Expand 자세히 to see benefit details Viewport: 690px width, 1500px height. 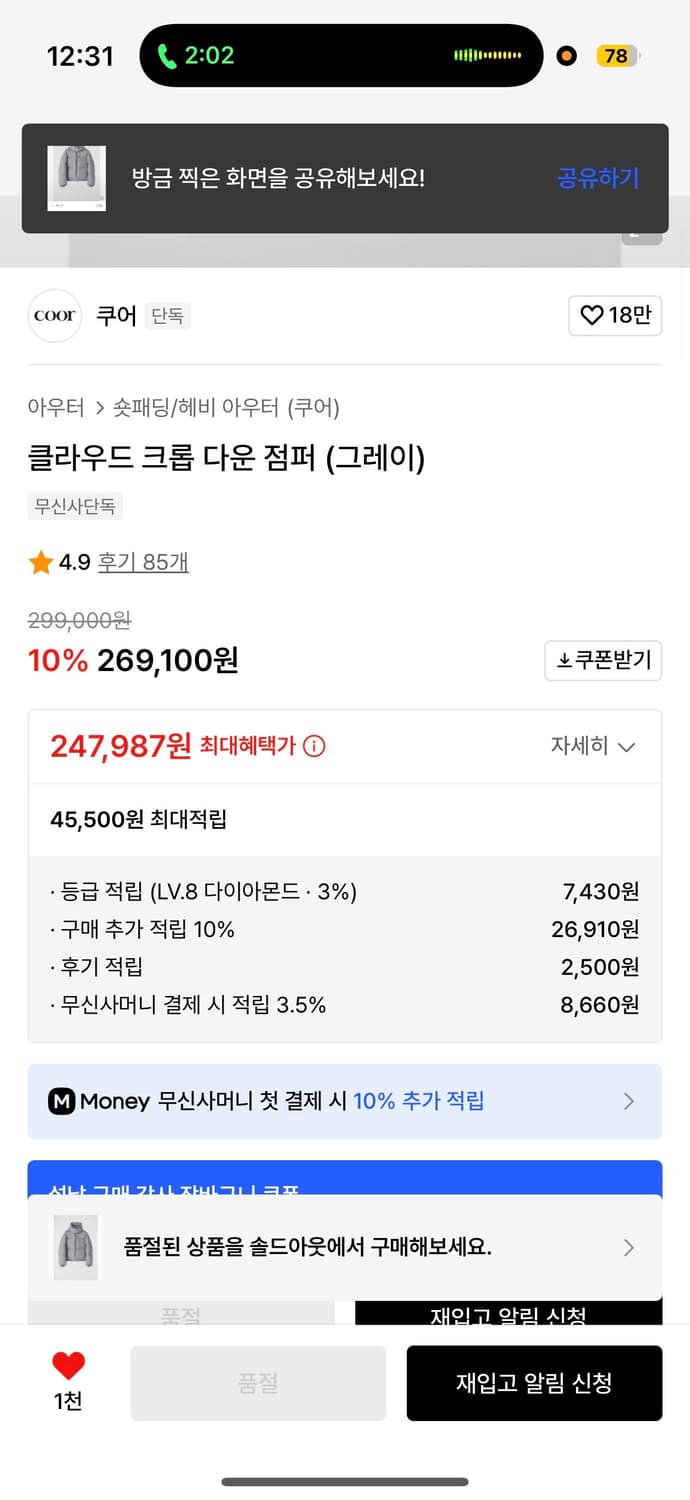[x=594, y=746]
